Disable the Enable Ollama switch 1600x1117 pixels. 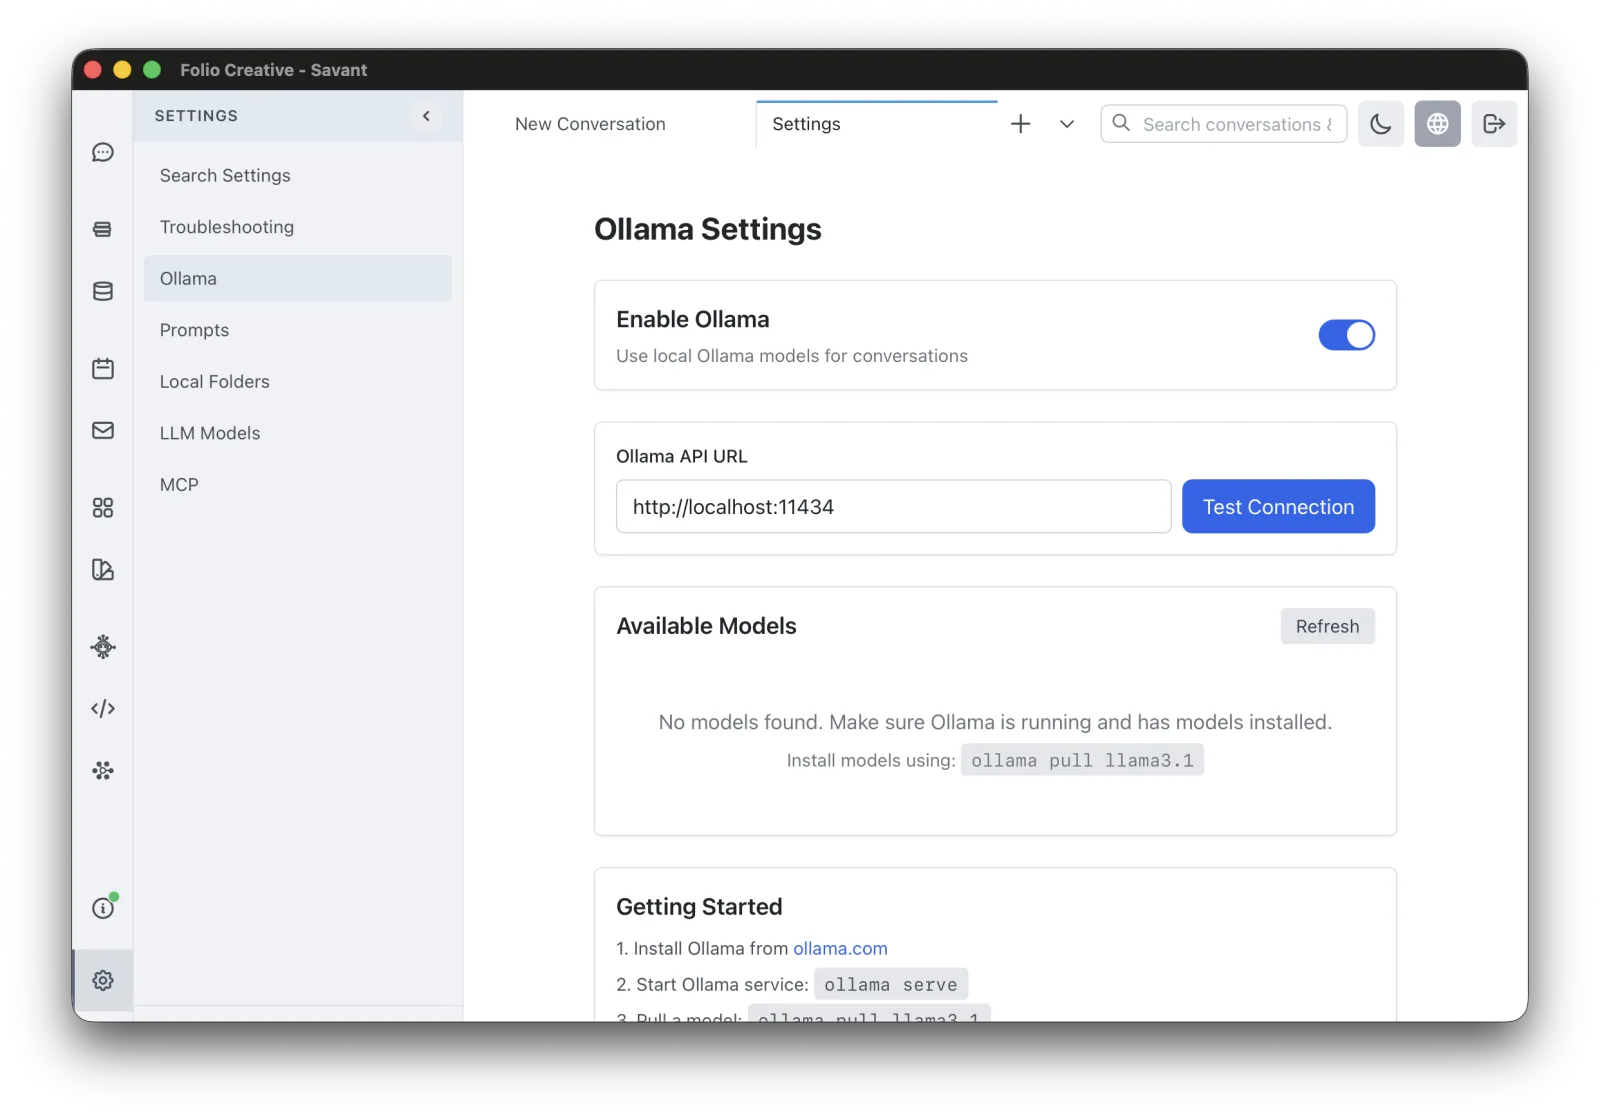(1346, 335)
